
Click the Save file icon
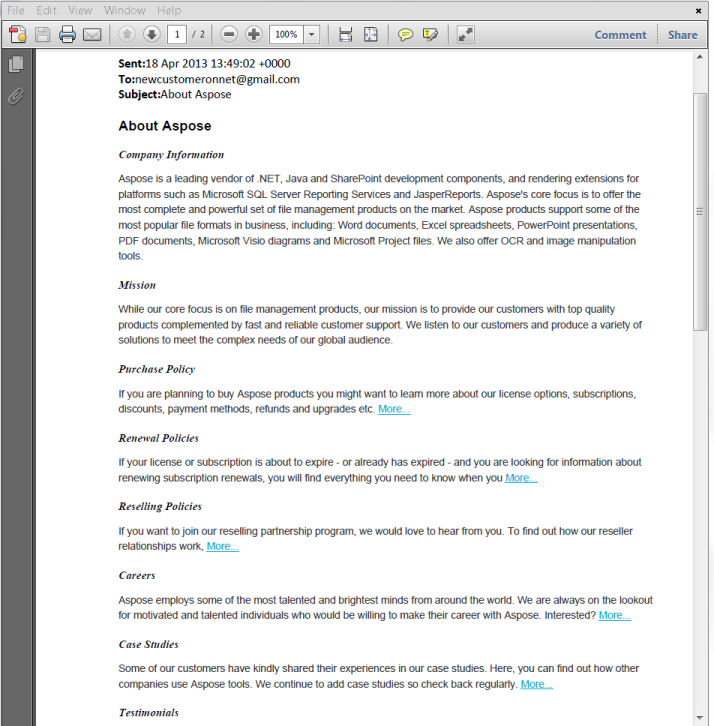pos(43,35)
